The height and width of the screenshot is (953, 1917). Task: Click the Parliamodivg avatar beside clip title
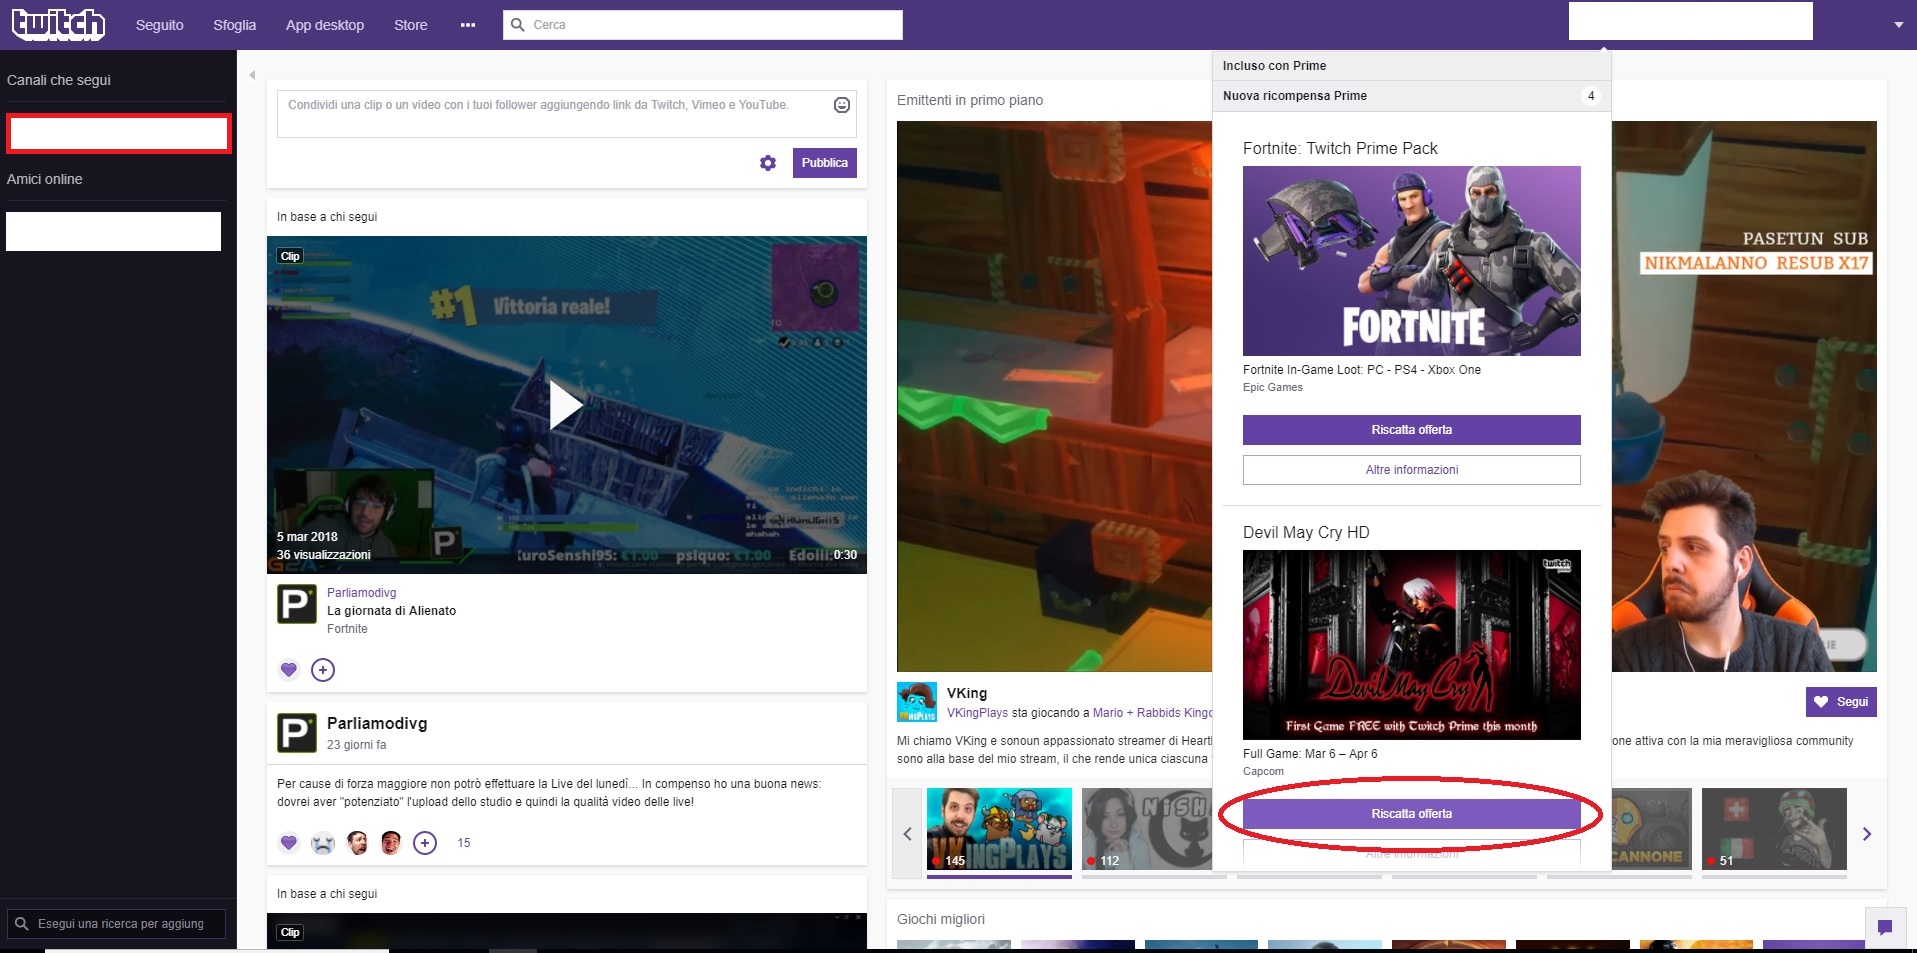tap(297, 603)
